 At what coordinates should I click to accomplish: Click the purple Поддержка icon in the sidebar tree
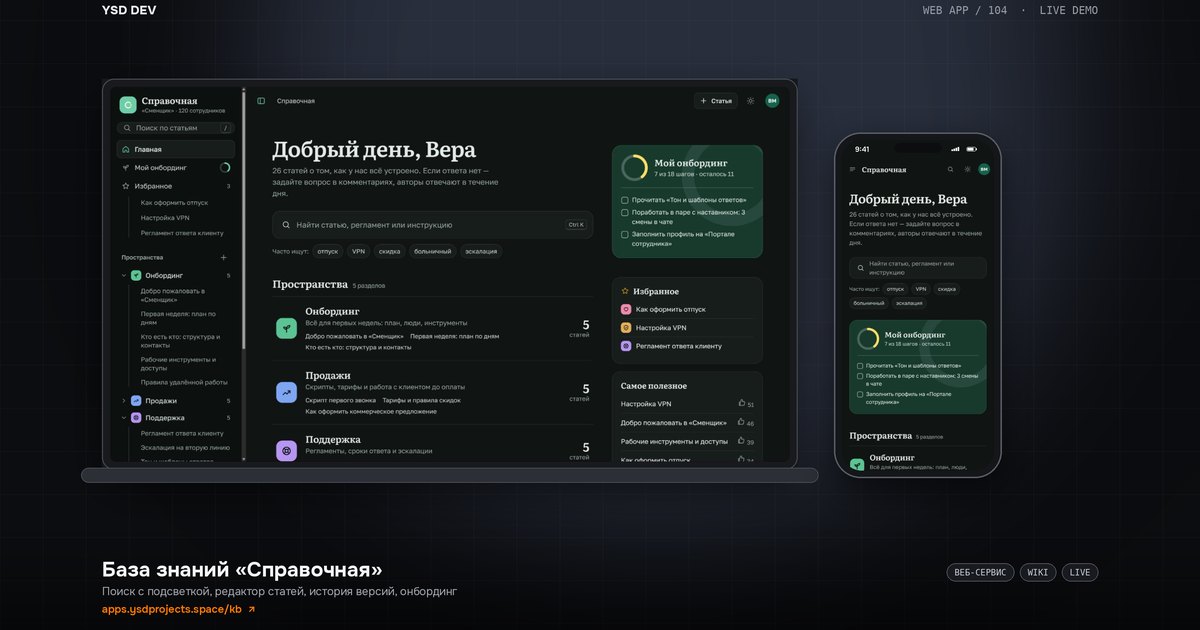[x=136, y=418]
